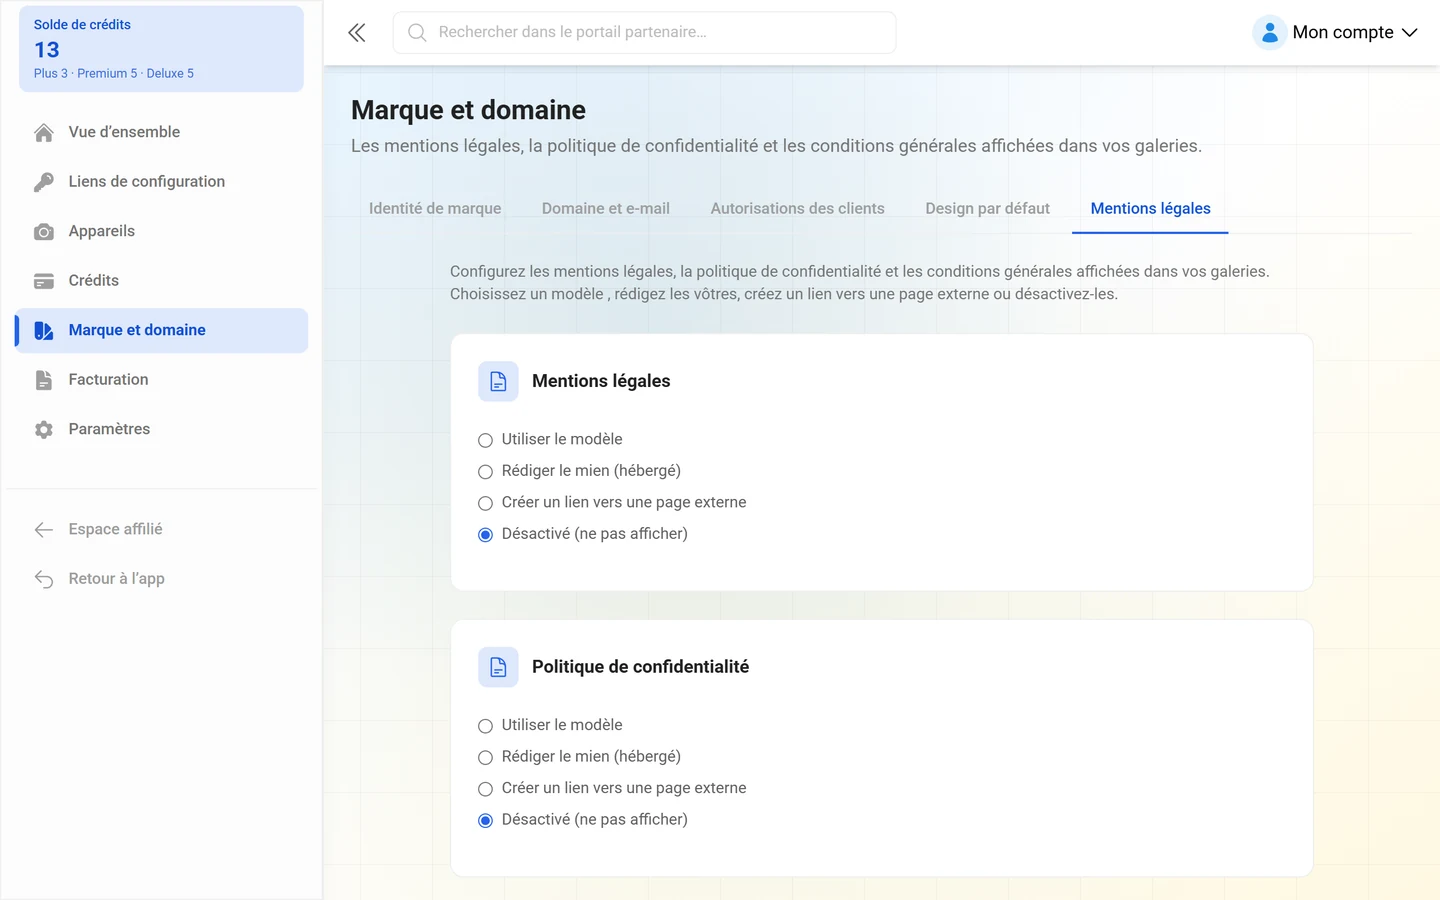This screenshot has width=1440, height=900.
Task: Go to the Autorisations des clients tab
Action: coord(798,208)
